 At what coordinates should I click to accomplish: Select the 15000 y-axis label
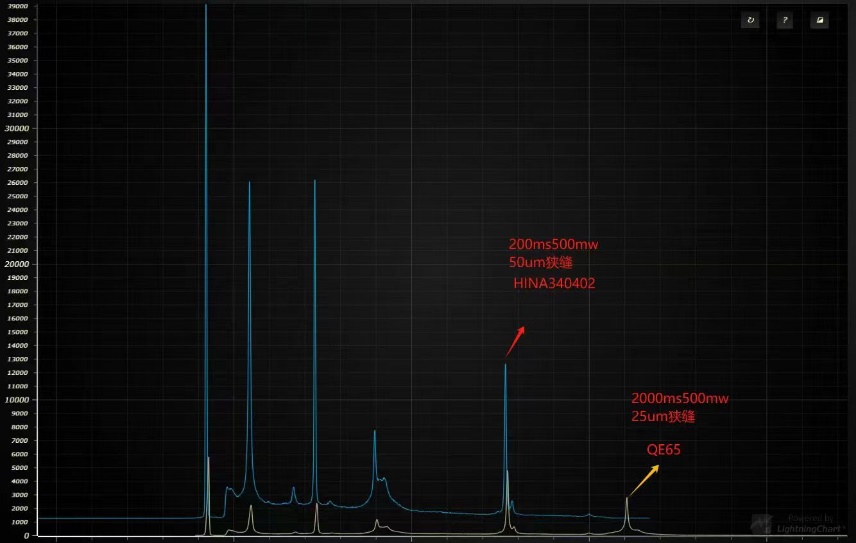click(x=17, y=332)
